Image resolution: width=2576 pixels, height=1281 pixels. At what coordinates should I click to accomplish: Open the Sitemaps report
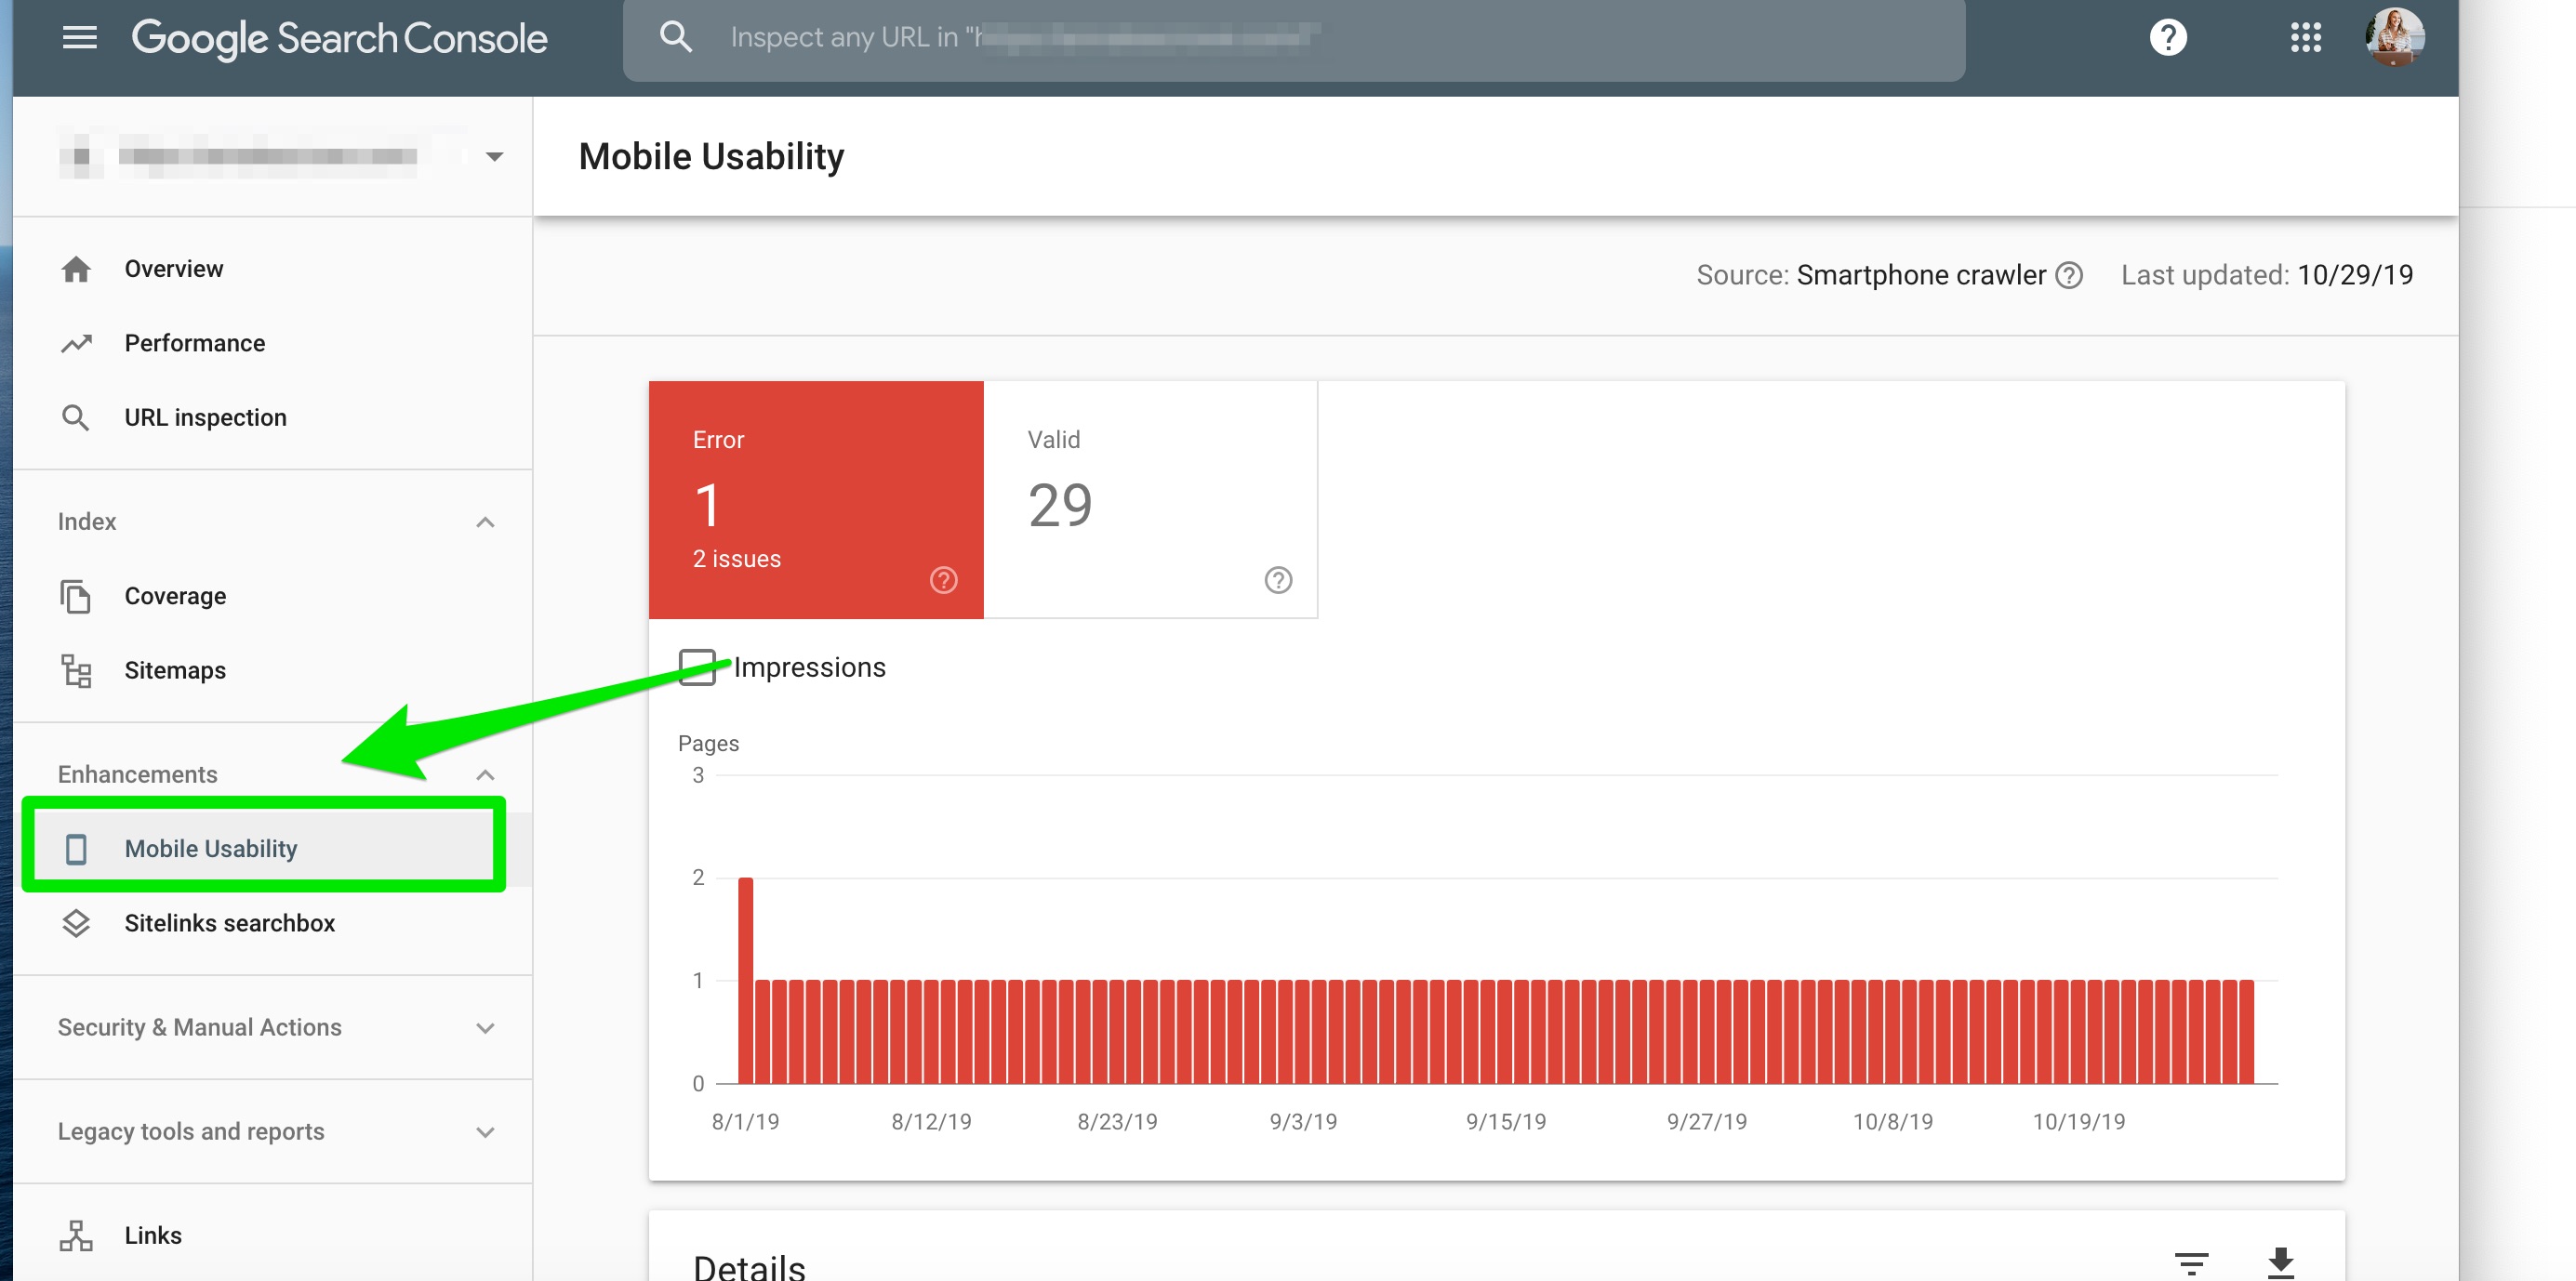point(175,670)
